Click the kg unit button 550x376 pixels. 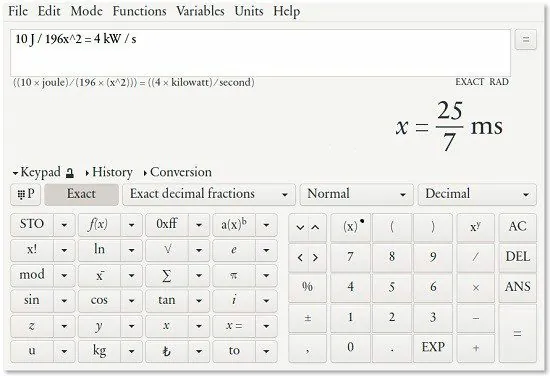99,351
